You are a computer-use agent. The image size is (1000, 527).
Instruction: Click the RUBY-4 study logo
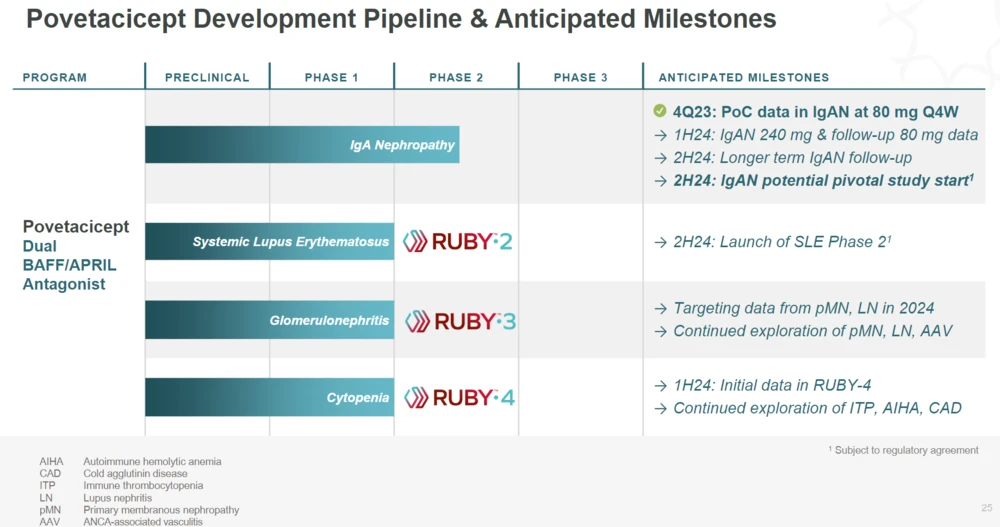point(459,397)
